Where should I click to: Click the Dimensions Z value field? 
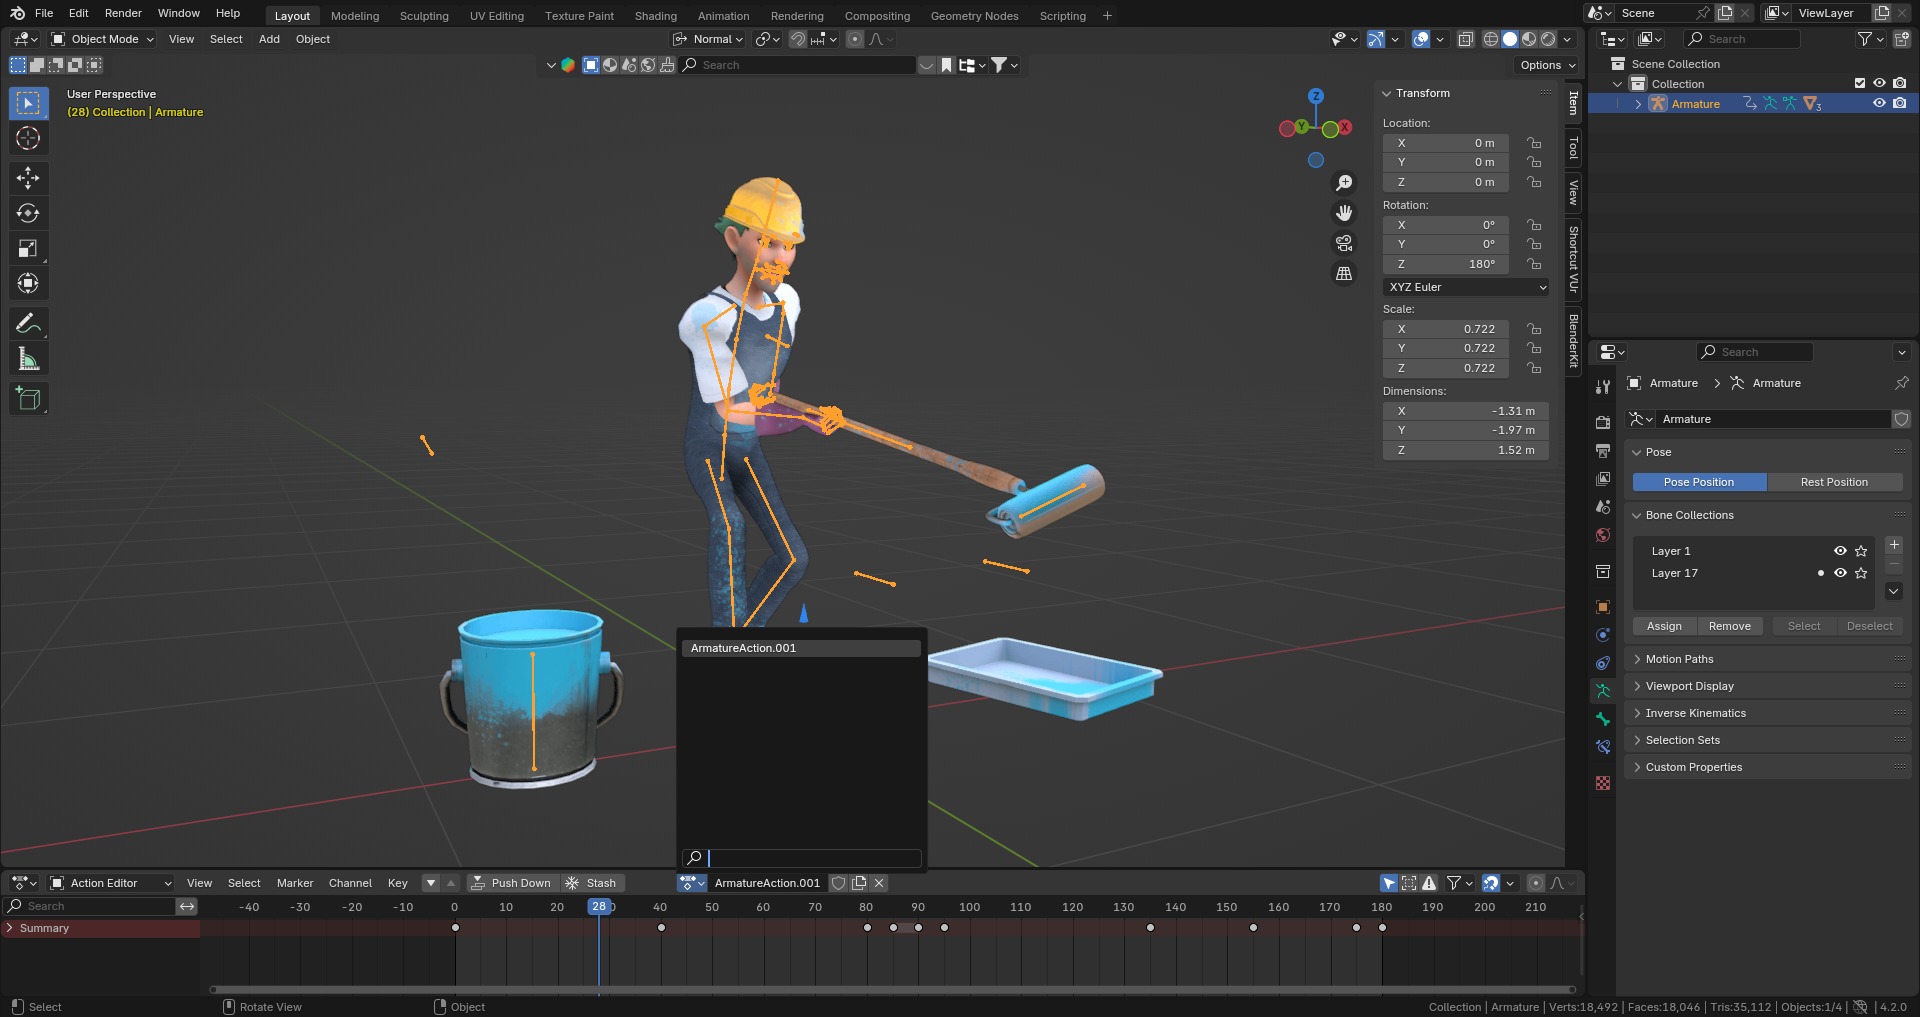[x=1466, y=450]
